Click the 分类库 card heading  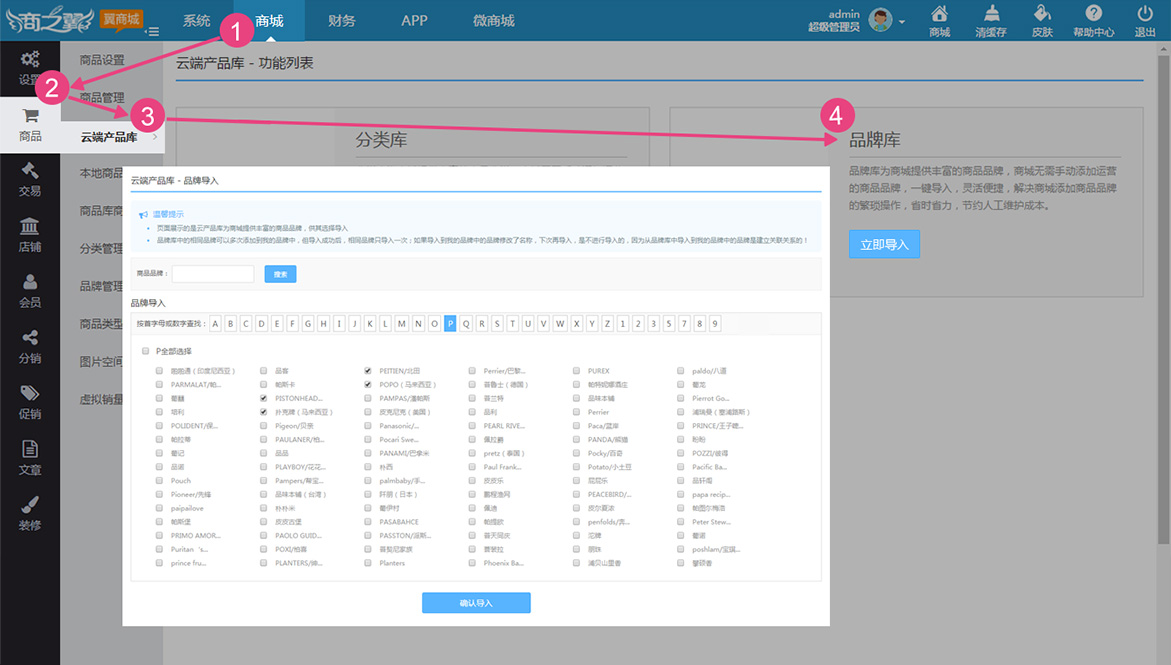coord(381,140)
